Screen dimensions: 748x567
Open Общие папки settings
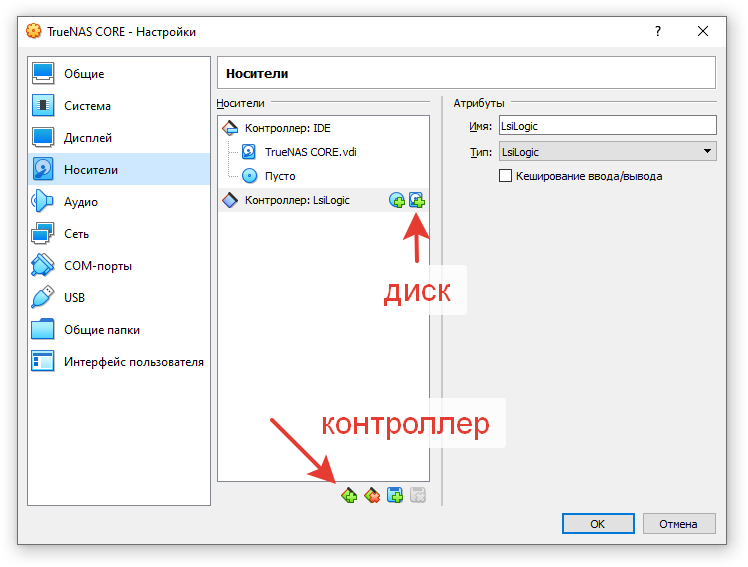tap(119, 330)
